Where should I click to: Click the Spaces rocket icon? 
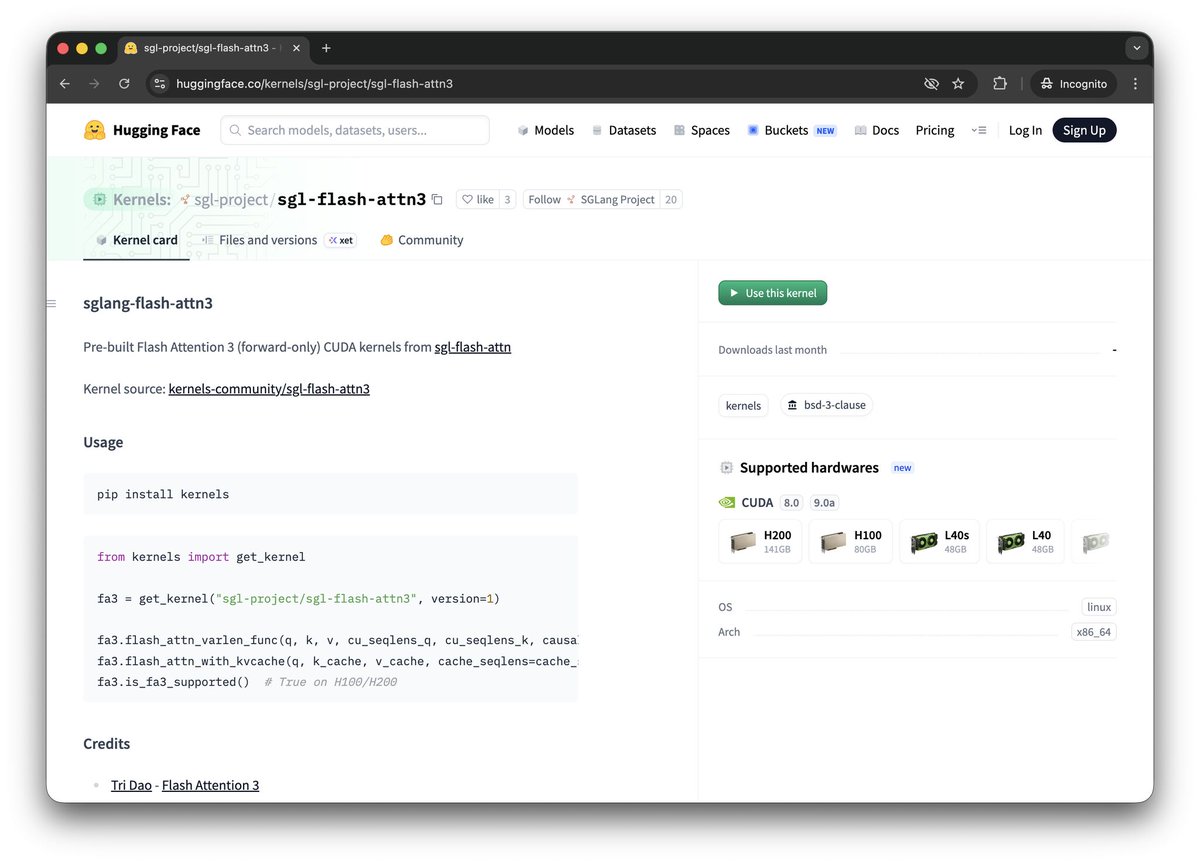(679, 130)
